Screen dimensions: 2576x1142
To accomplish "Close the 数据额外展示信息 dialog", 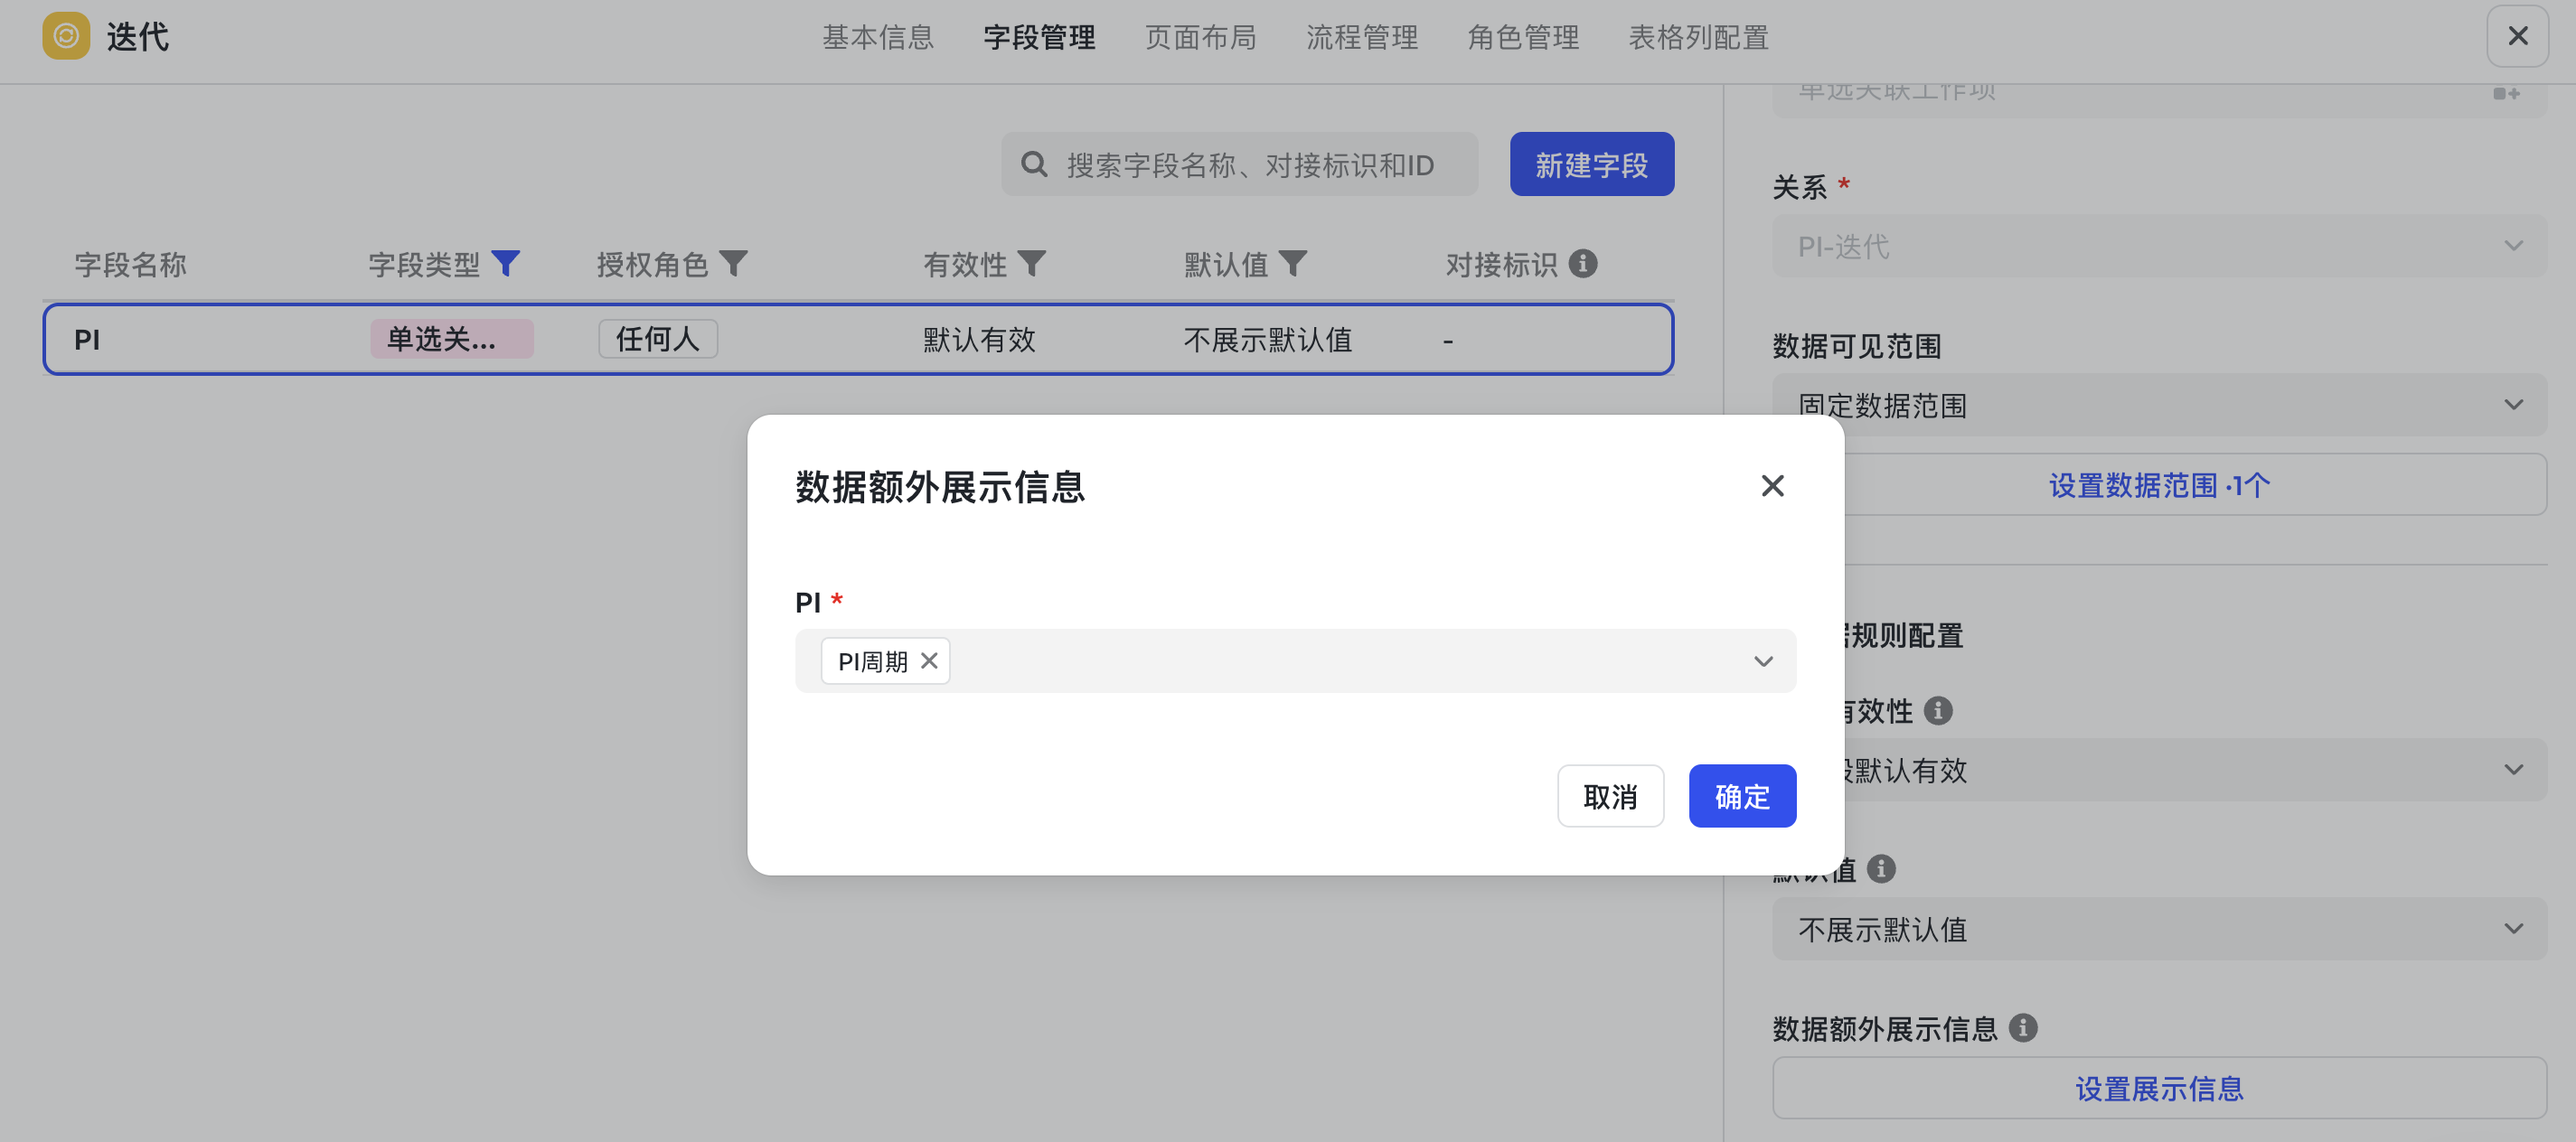I will pyautogui.click(x=1772, y=486).
